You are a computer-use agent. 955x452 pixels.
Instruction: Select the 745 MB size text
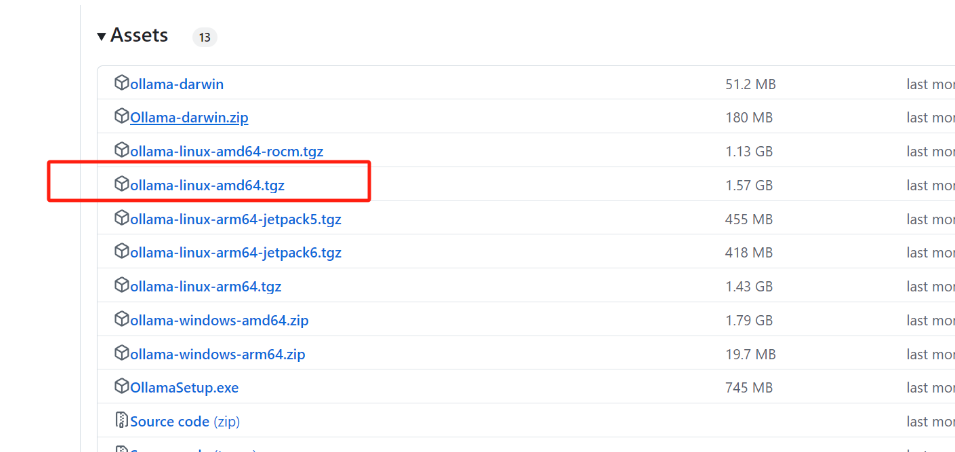(749, 387)
